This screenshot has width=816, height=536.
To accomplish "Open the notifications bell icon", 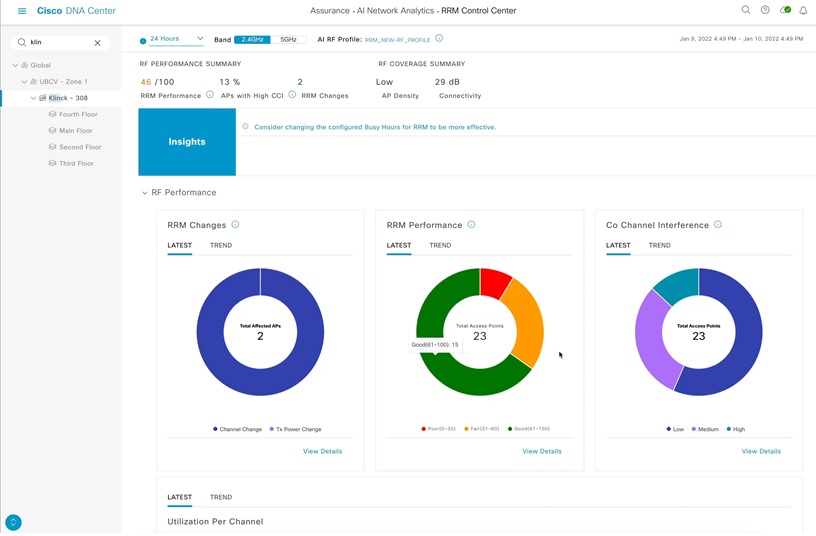I will tap(803, 11).
